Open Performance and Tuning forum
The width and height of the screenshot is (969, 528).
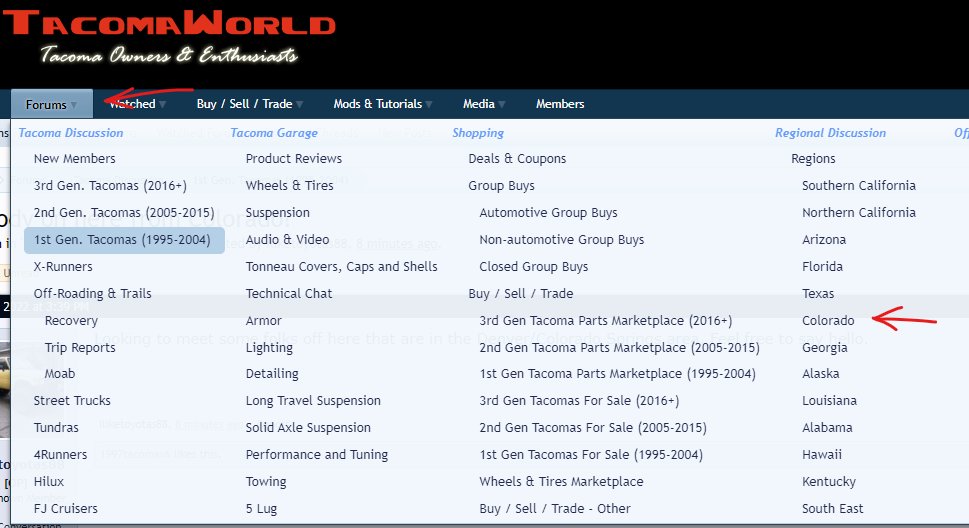(x=316, y=455)
